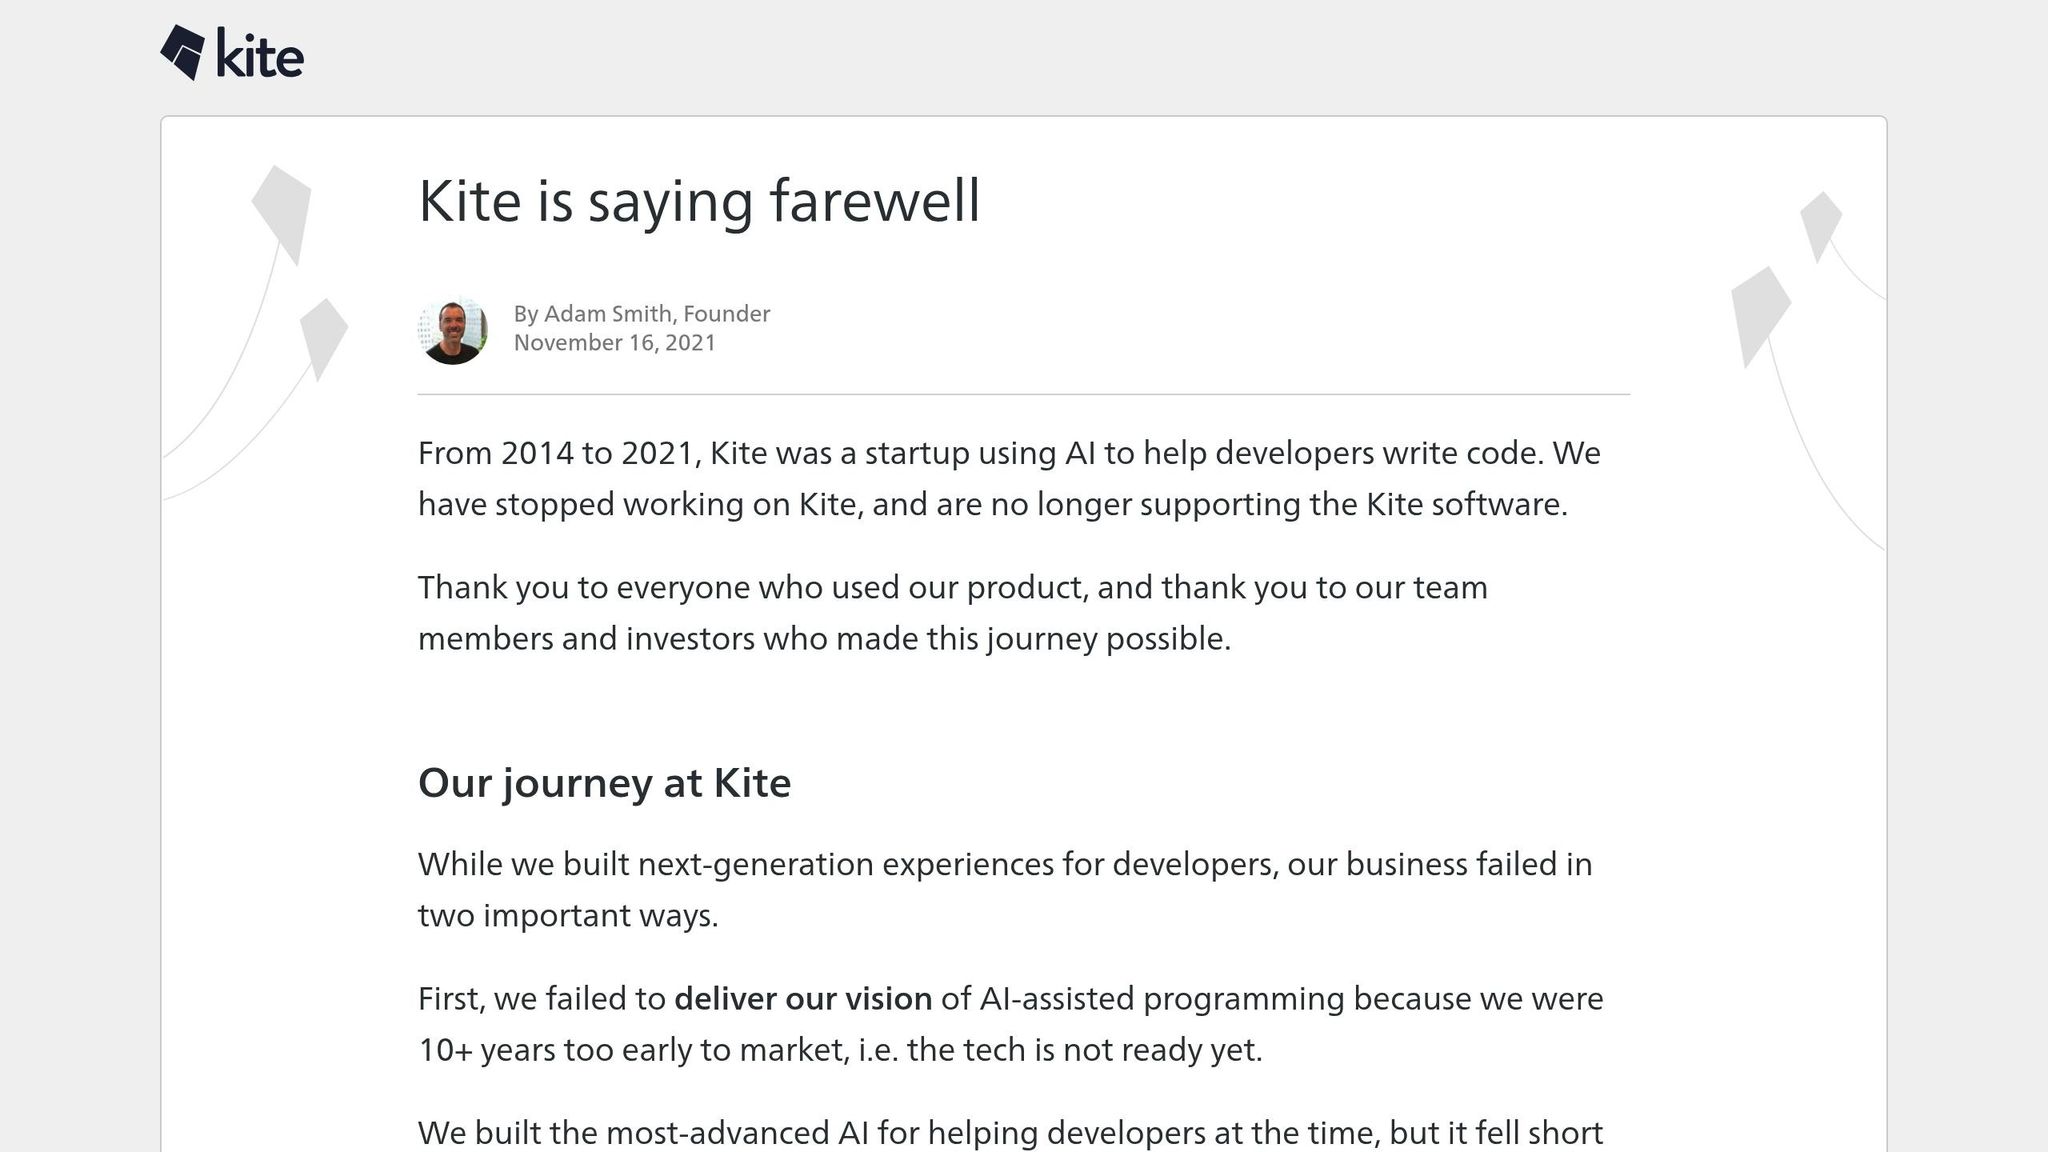2048x1152 pixels.
Task: Click the bold 'deliver our vision' text
Action: (x=803, y=999)
